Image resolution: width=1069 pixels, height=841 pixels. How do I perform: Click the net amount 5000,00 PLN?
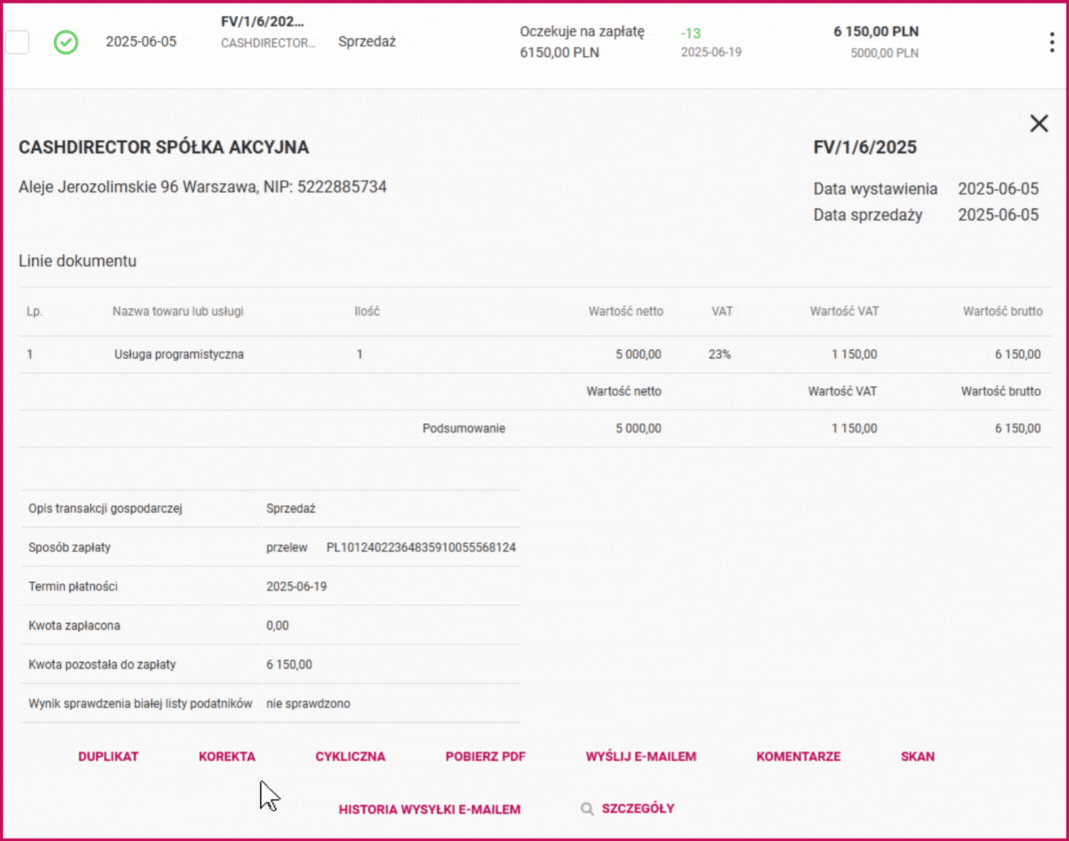click(884, 53)
